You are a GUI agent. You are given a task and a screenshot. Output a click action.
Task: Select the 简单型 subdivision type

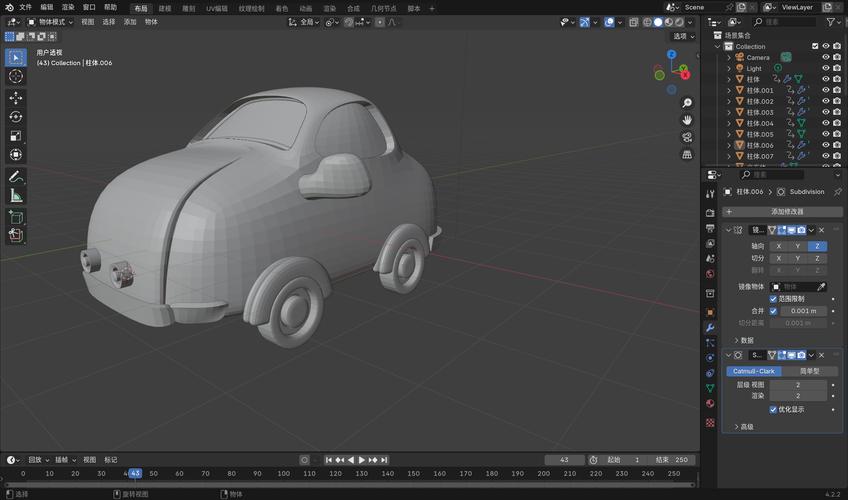810,371
